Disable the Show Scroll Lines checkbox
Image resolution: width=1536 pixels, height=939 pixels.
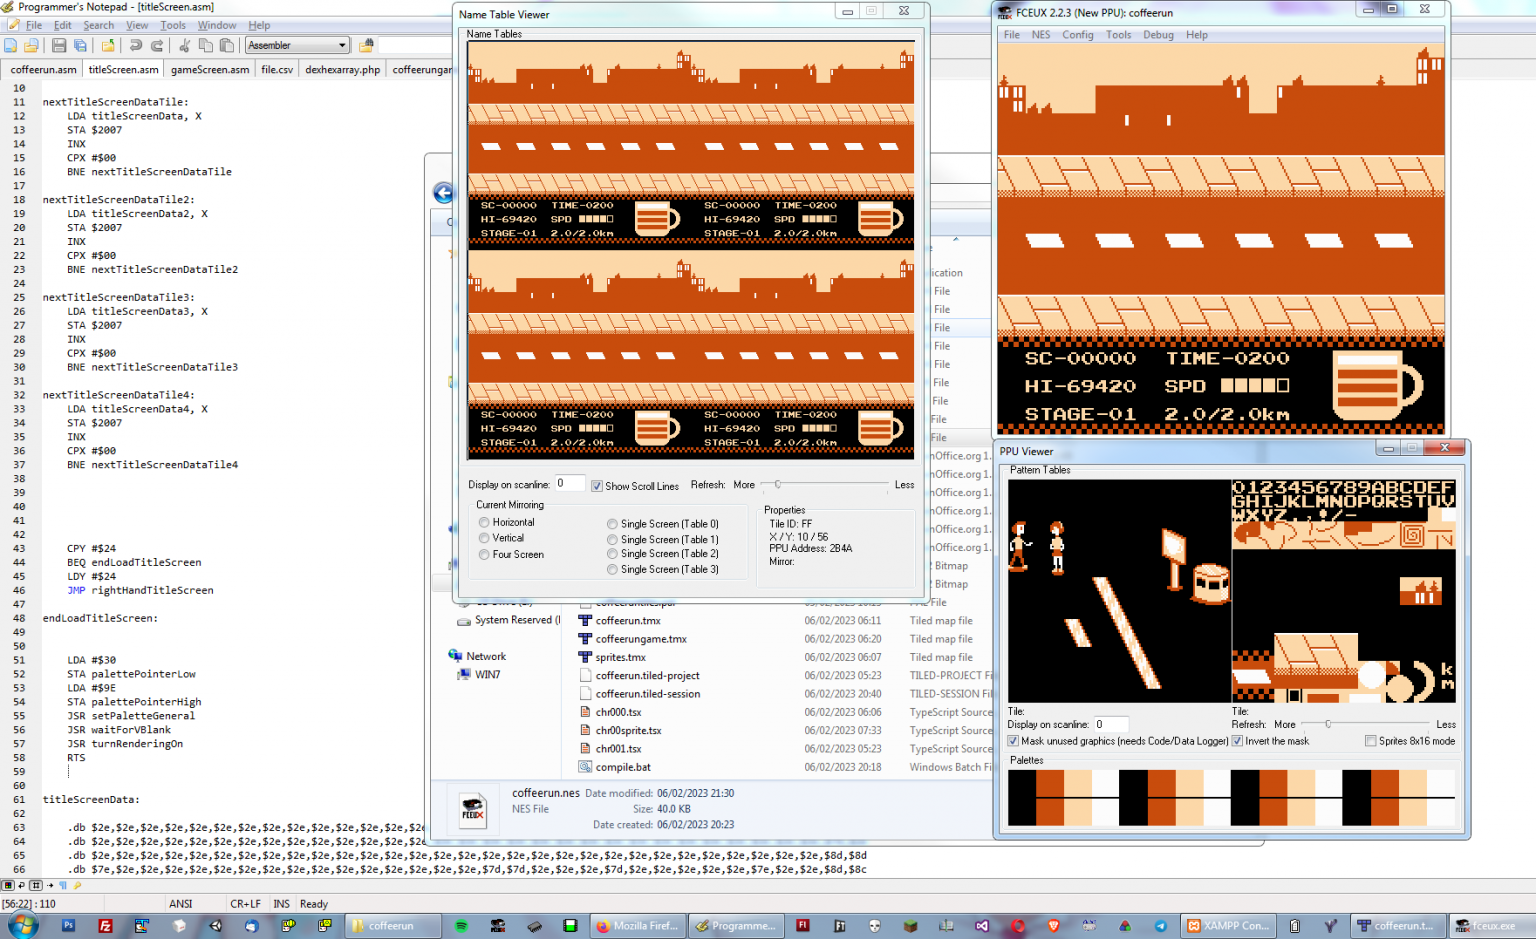pyautogui.click(x=595, y=486)
